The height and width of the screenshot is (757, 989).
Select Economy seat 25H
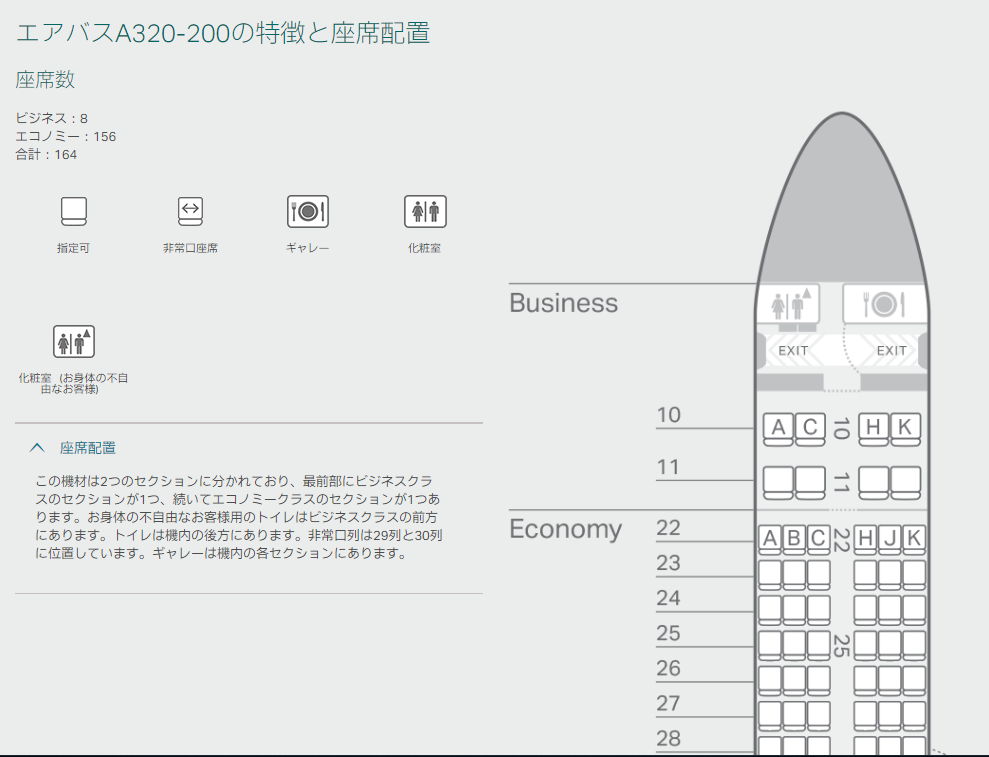pyautogui.click(x=865, y=645)
